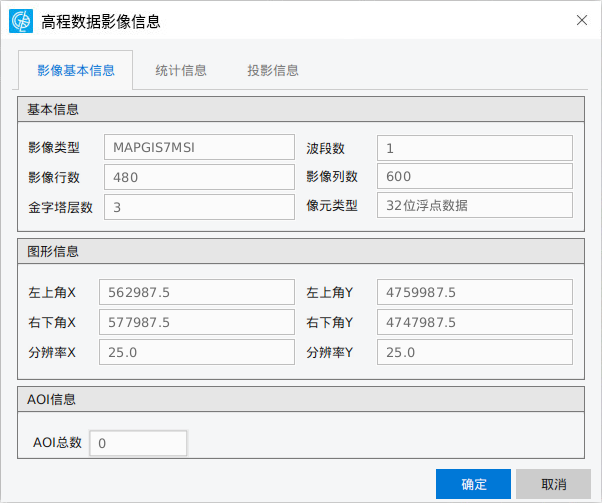
Task: Click the 左上角X coordinate field
Action: tap(199, 293)
